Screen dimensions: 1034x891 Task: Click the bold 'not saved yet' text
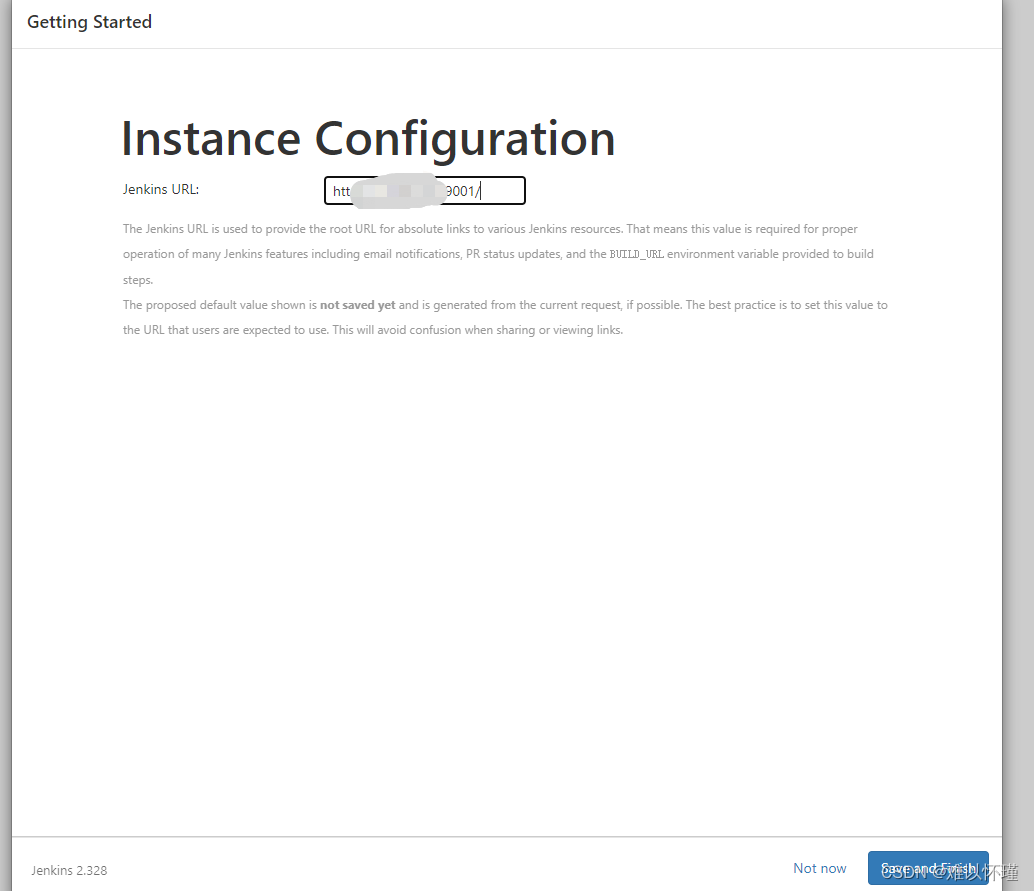[x=357, y=305]
